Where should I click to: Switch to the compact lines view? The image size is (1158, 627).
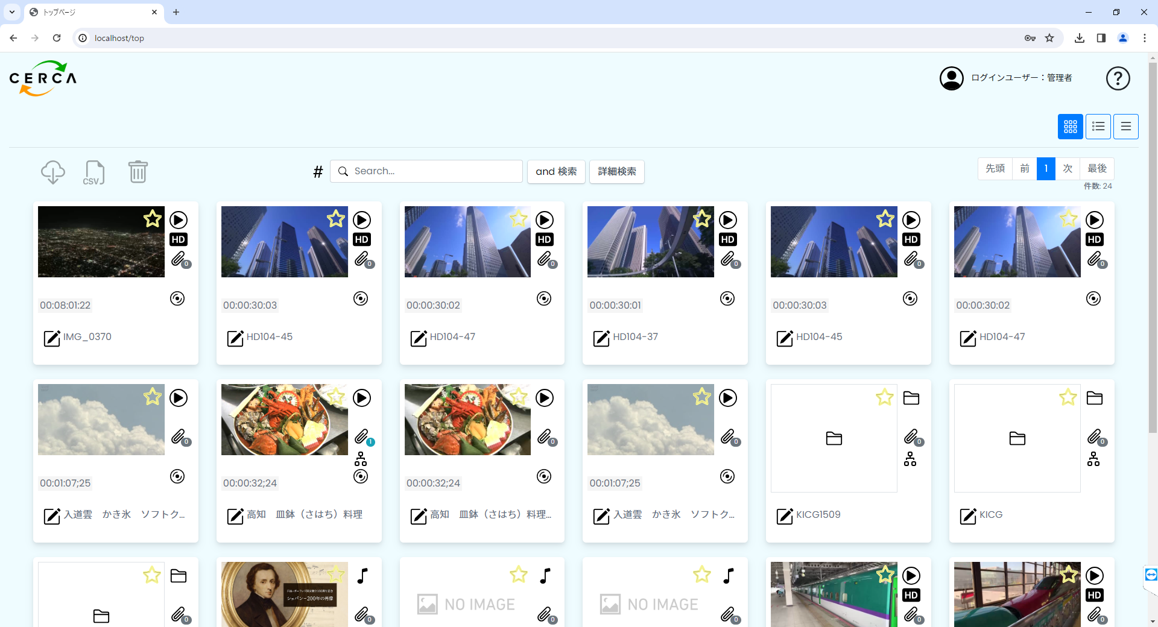(1126, 127)
